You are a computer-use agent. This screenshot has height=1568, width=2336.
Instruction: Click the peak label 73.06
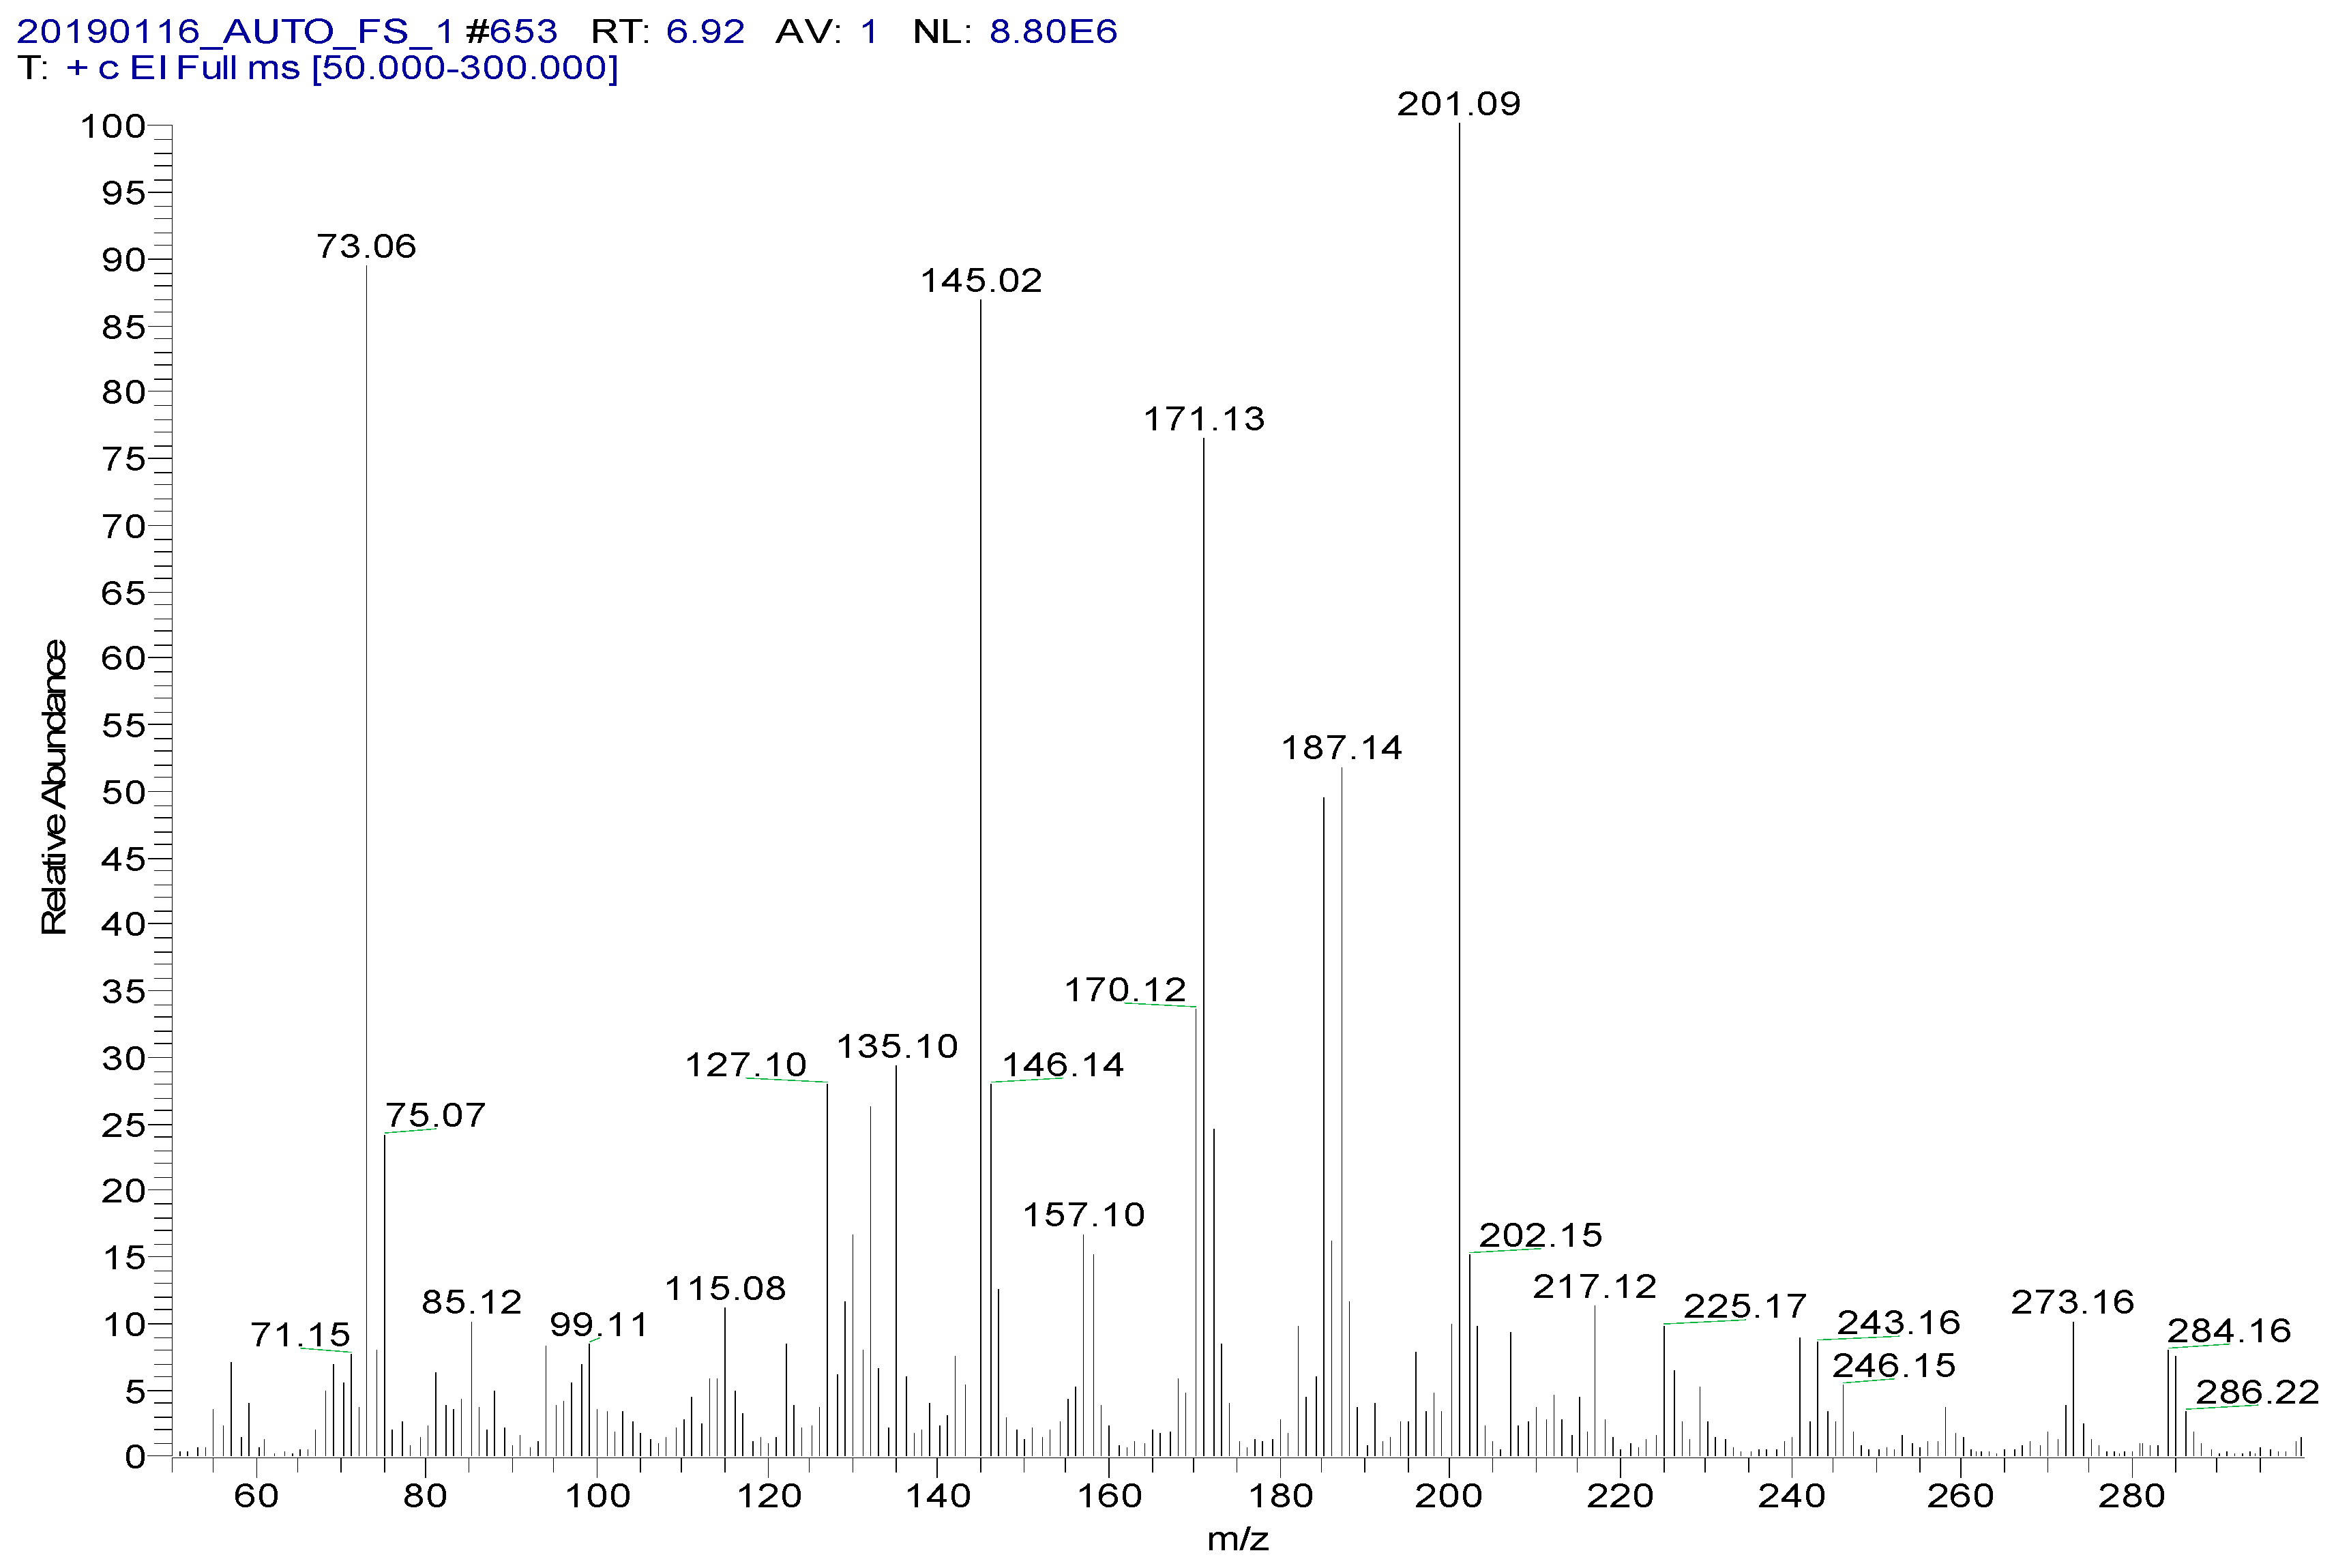click(366, 247)
